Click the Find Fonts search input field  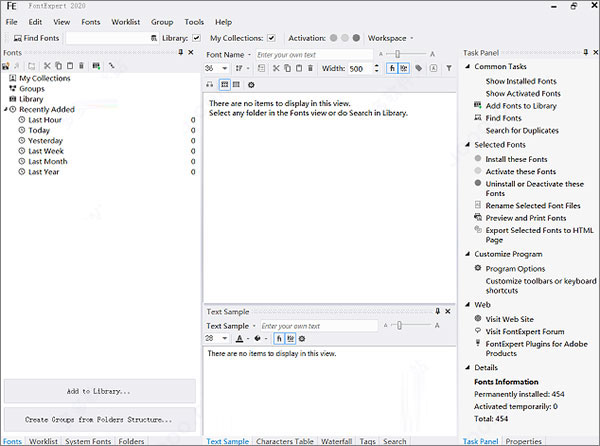point(108,38)
